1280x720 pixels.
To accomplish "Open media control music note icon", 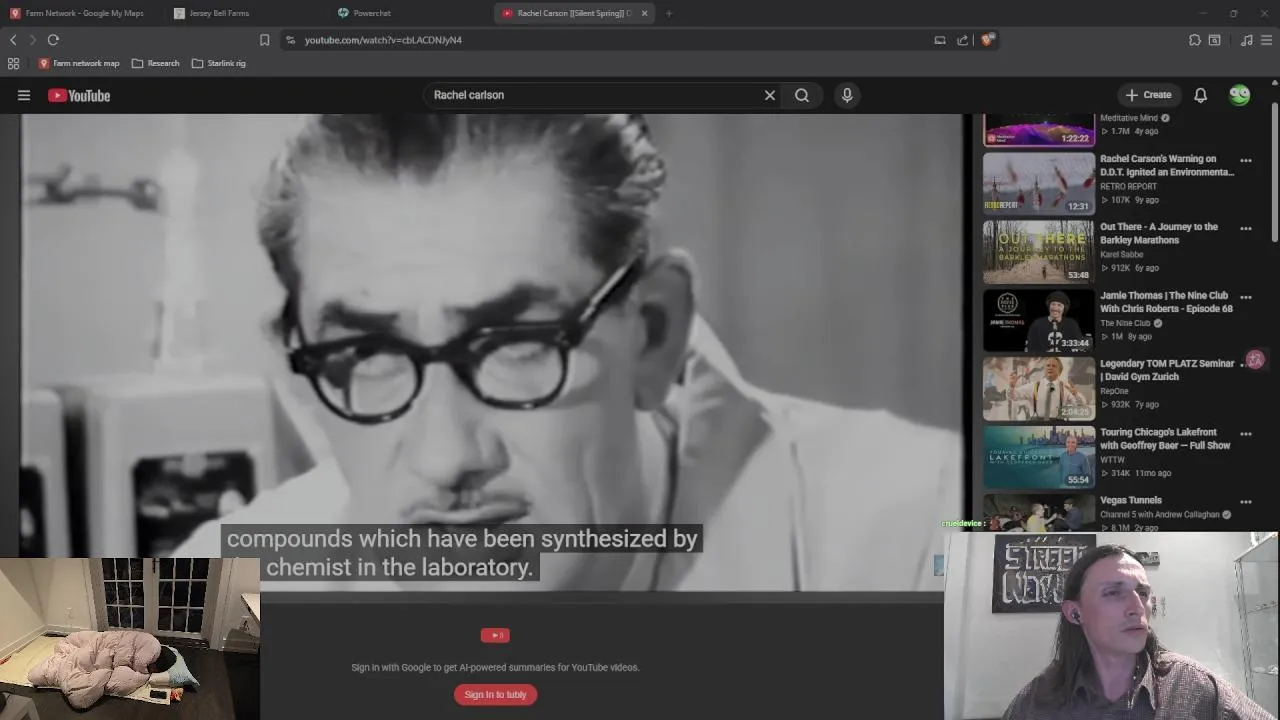I will click(1246, 40).
